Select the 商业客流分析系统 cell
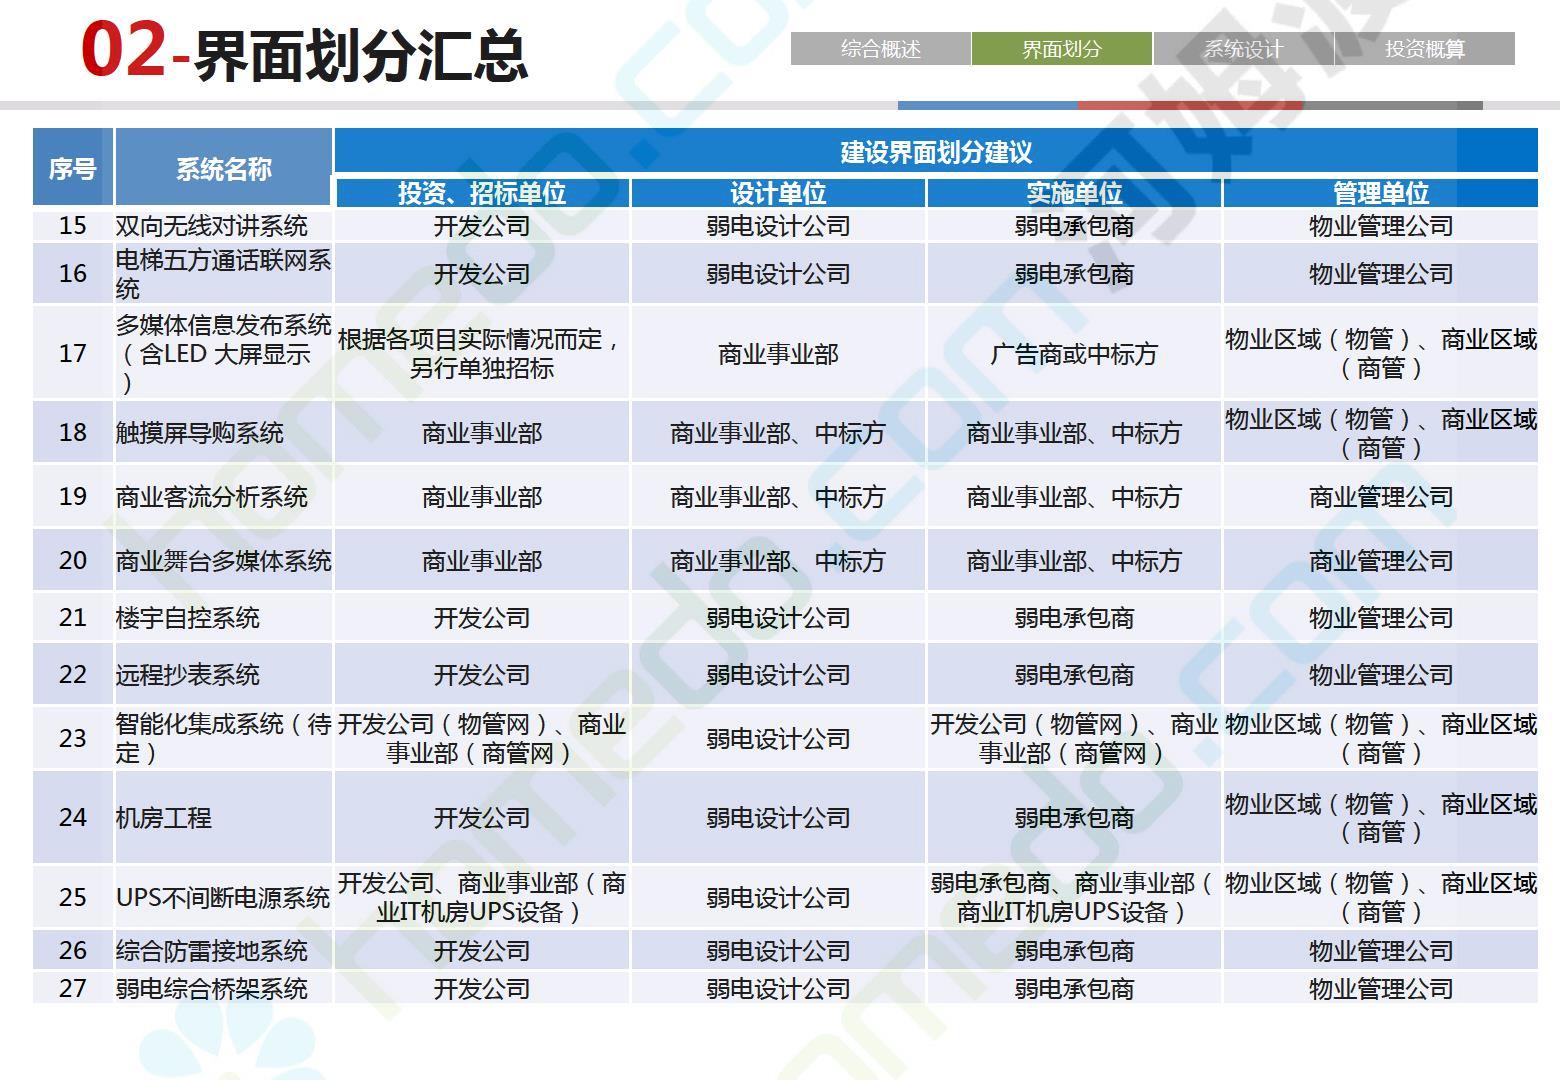The height and width of the screenshot is (1080, 1560). pos(224,497)
